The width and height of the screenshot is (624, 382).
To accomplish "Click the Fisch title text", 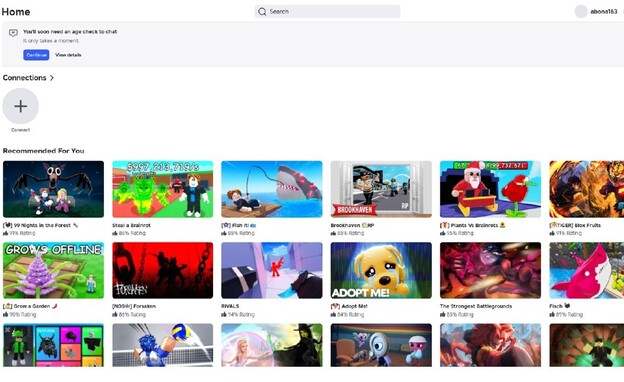I will (560, 306).
